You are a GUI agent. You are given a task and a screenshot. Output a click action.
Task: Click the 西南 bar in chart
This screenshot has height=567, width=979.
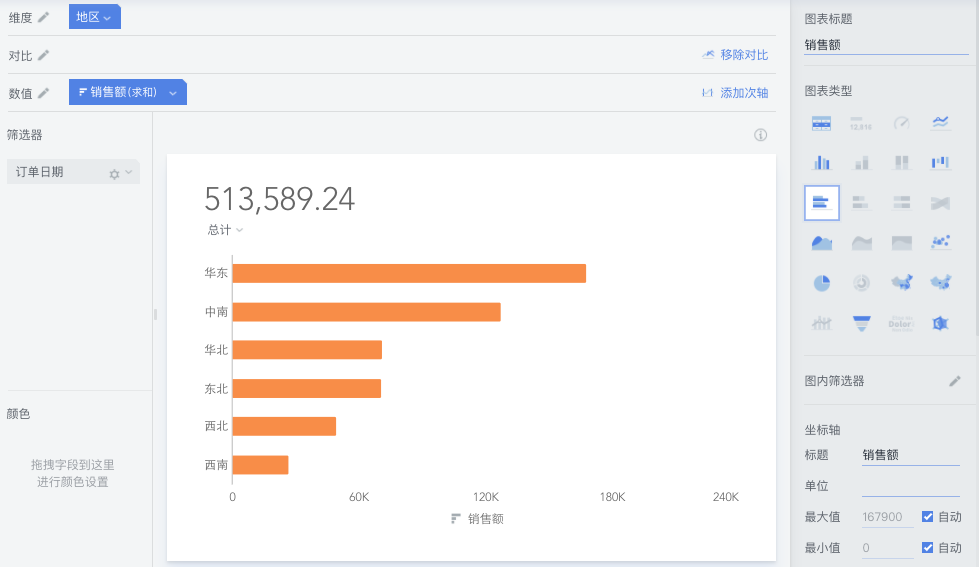click(x=260, y=465)
